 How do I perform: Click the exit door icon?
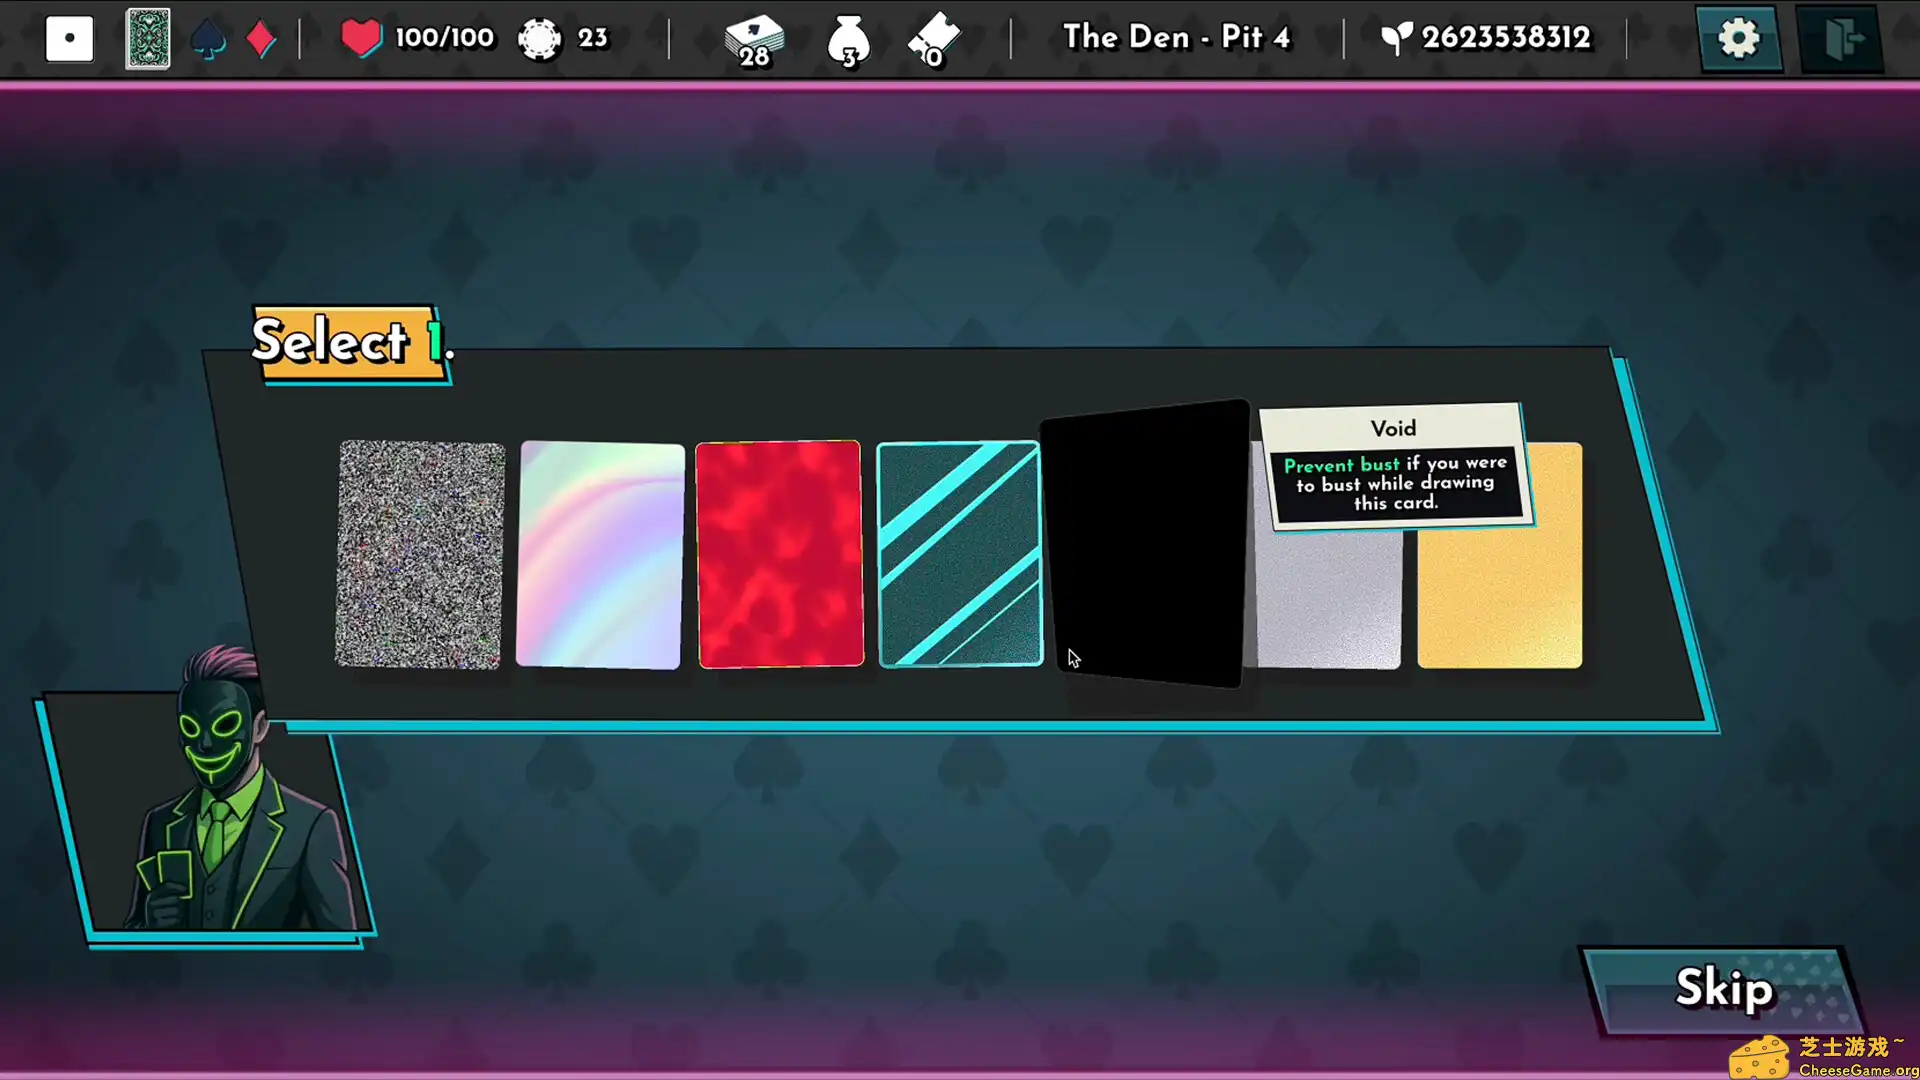tap(1841, 39)
